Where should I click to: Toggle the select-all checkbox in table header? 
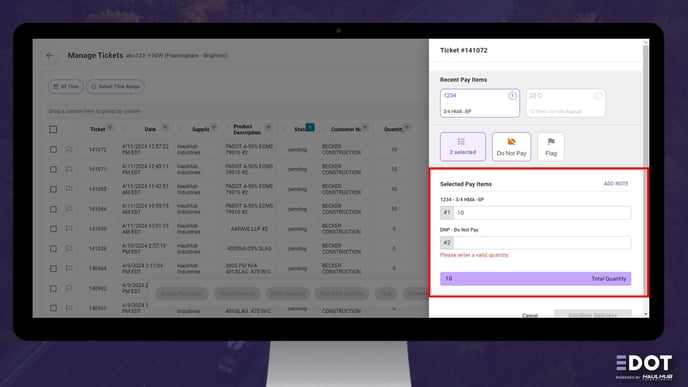pos(53,129)
